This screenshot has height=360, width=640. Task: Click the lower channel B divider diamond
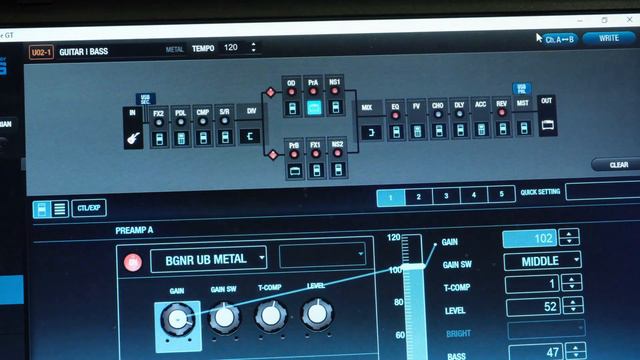(273, 155)
